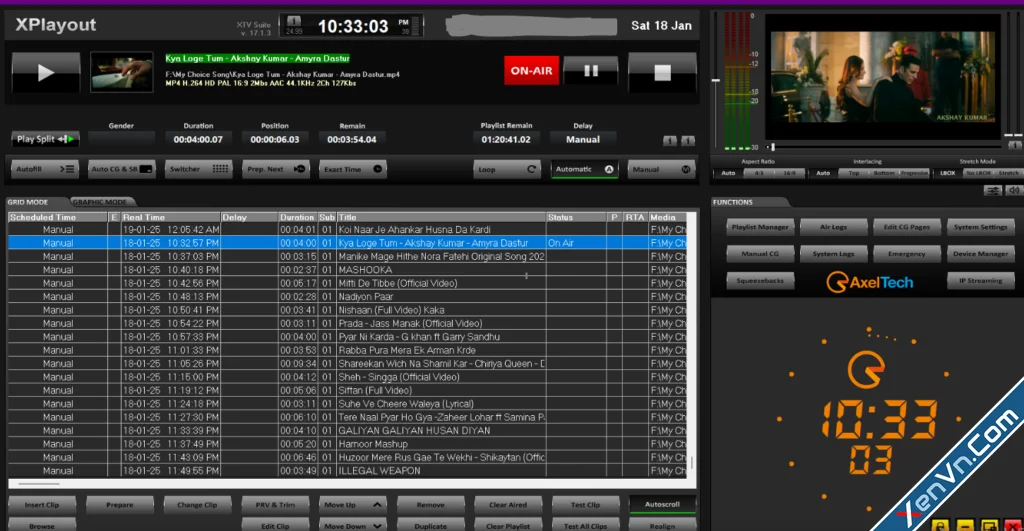
Task: Select the Hamoor Mashup row
Action: tap(347, 444)
